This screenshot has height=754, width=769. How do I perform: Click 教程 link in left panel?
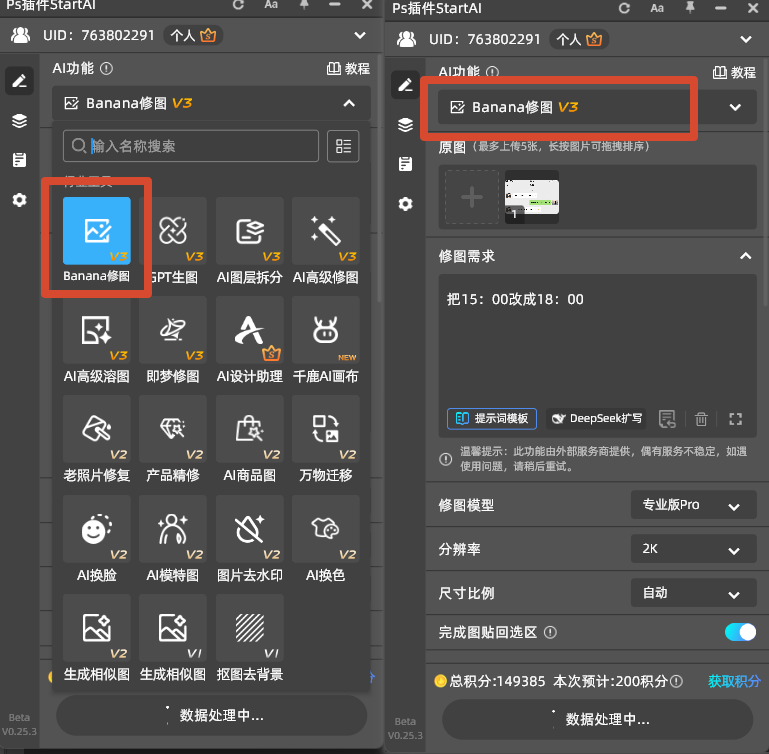348,69
